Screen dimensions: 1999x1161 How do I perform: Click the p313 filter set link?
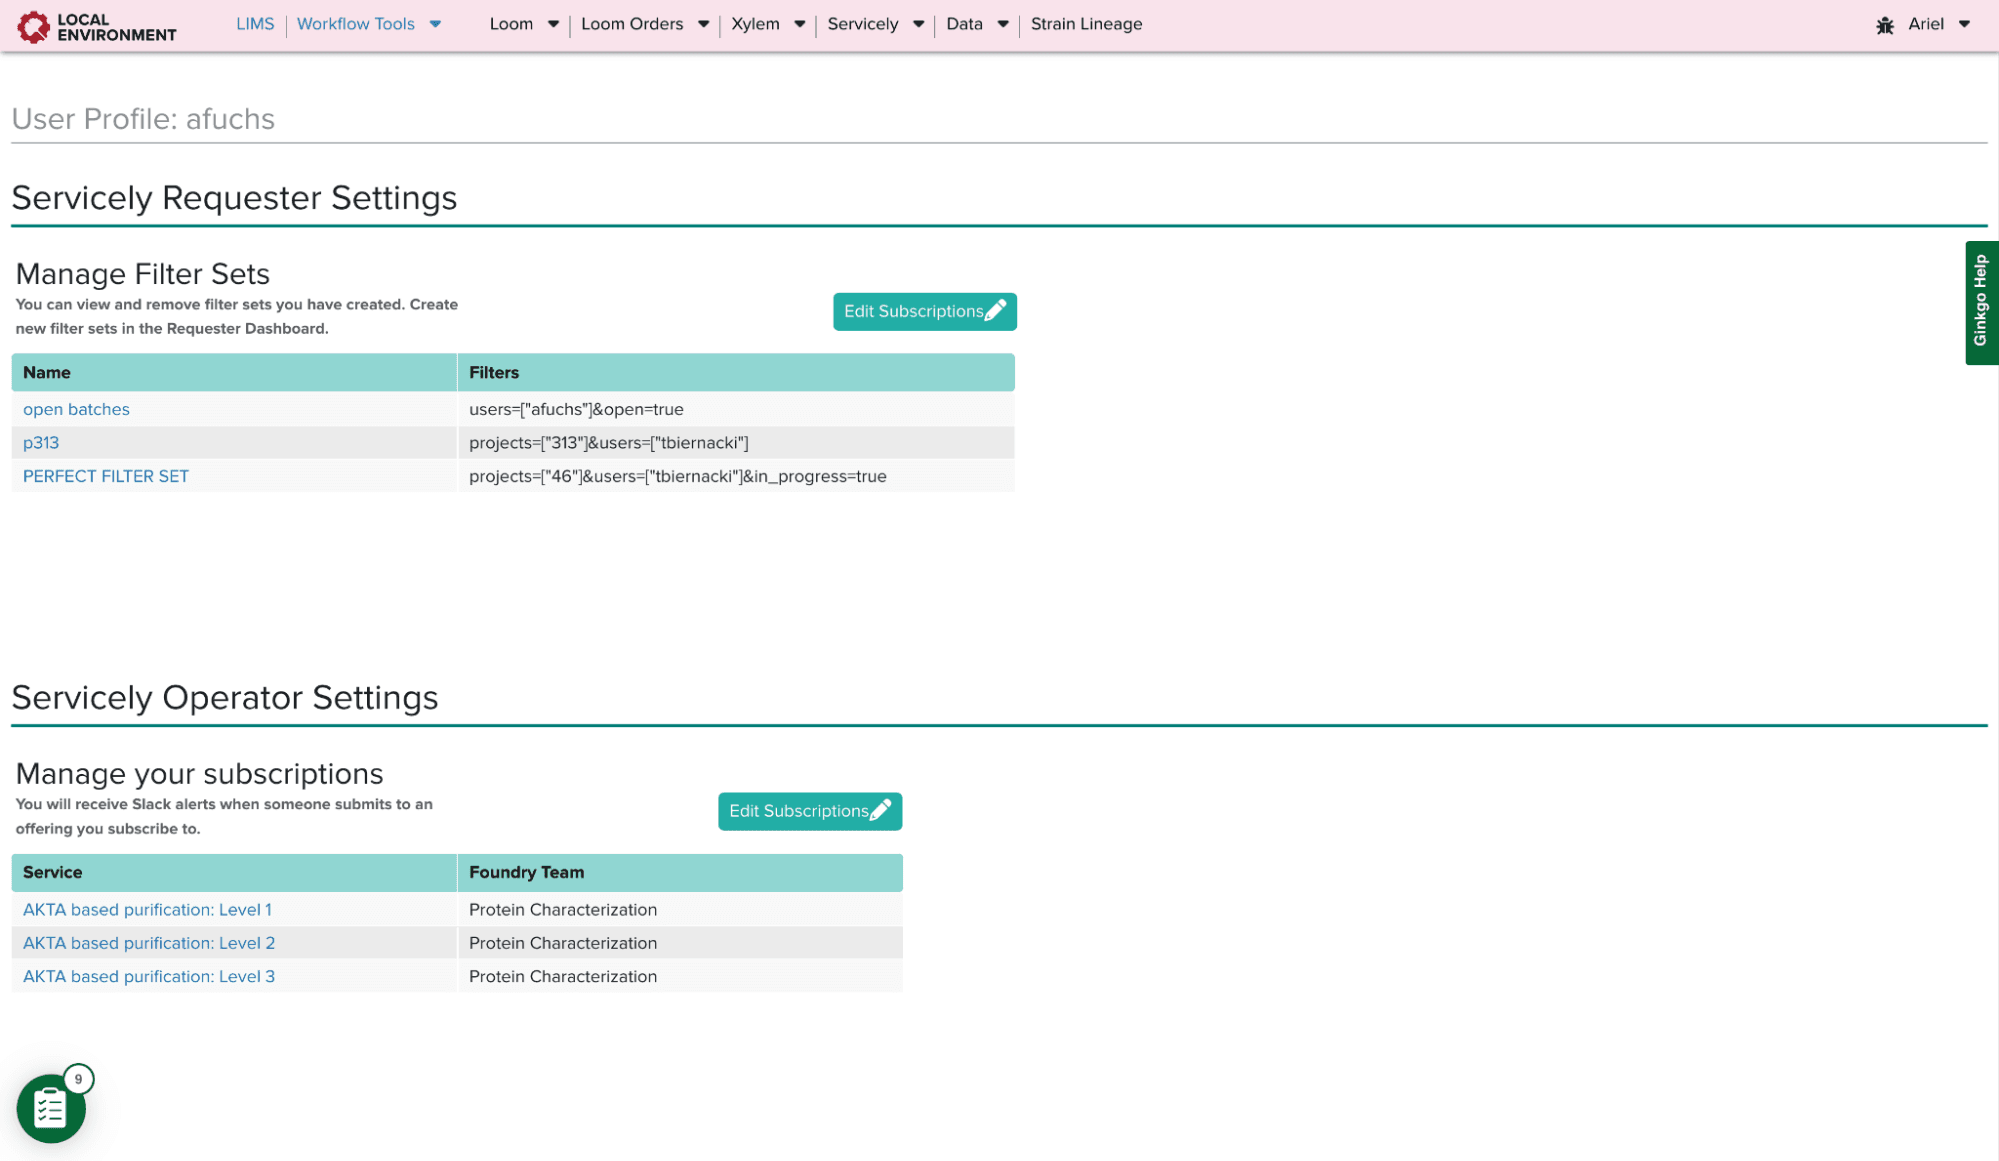(41, 442)
